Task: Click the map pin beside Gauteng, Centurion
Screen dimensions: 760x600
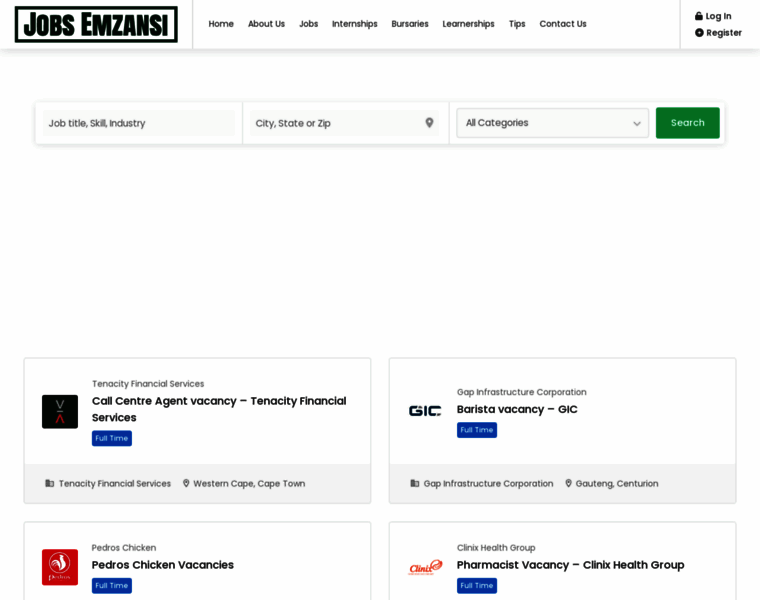Action: 568,483
